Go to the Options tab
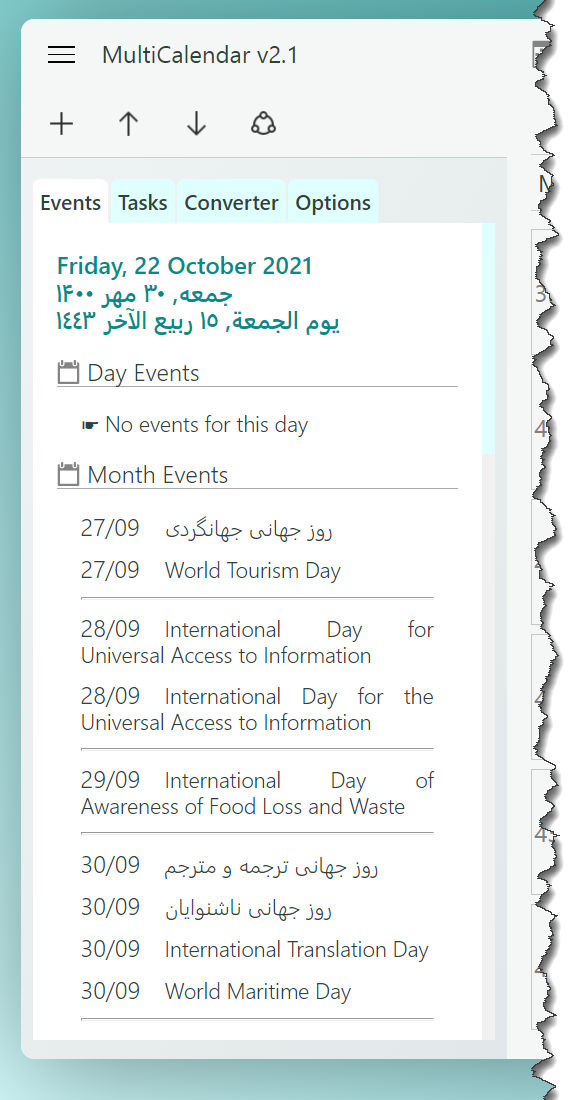This screenshot has width=580, height=1100. pos(333,203)
